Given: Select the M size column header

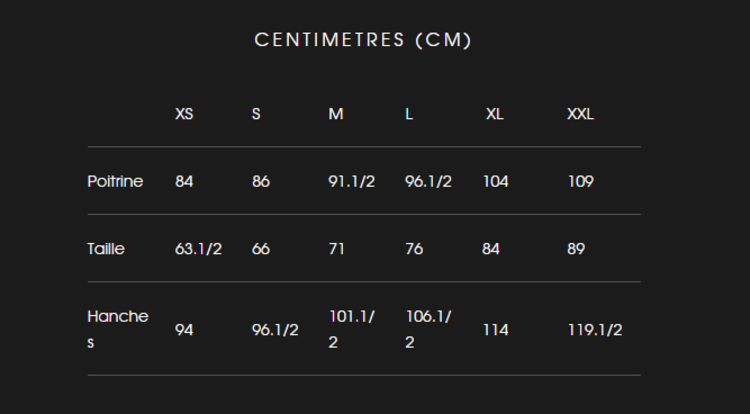Looking at the screenshot, I should point(336,114).
